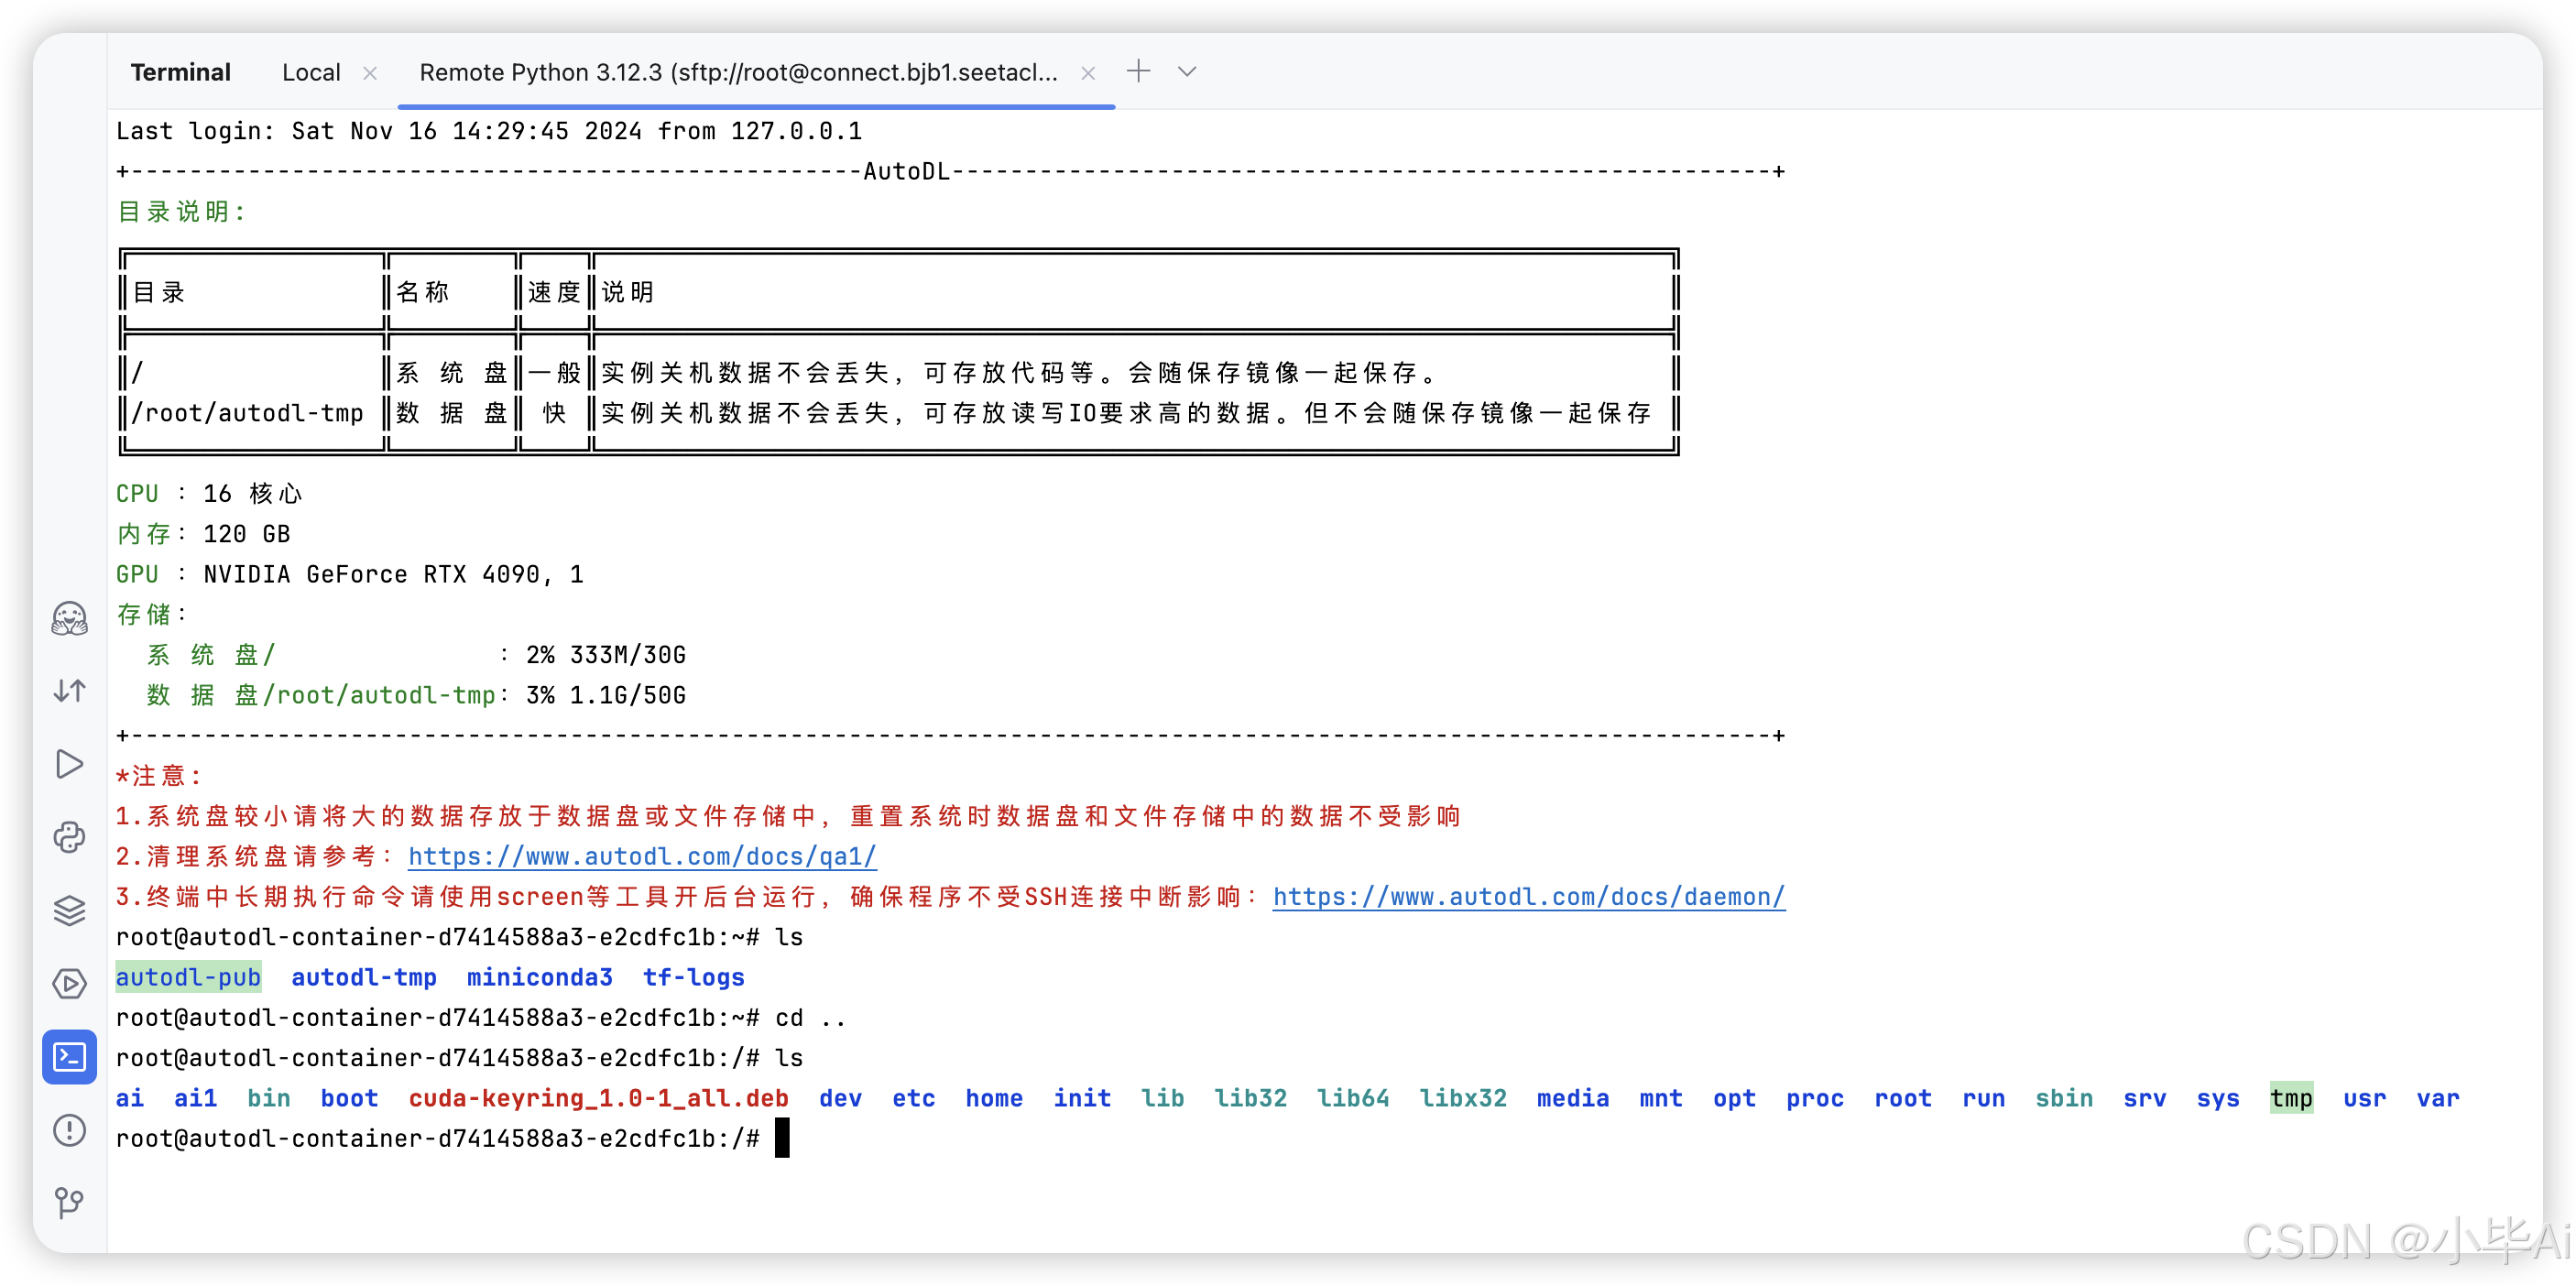
Task: Open the Python Packages layers icon
Action: pos(69,910)
